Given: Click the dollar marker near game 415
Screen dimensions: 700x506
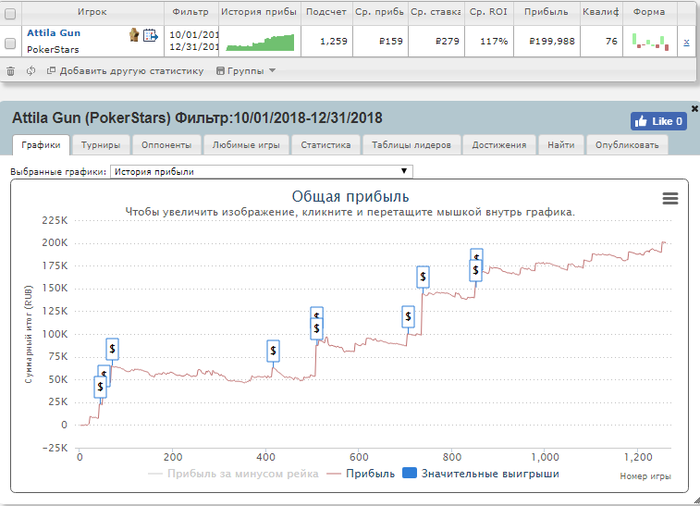Looking at the screenshot, I should pos(273,351).
